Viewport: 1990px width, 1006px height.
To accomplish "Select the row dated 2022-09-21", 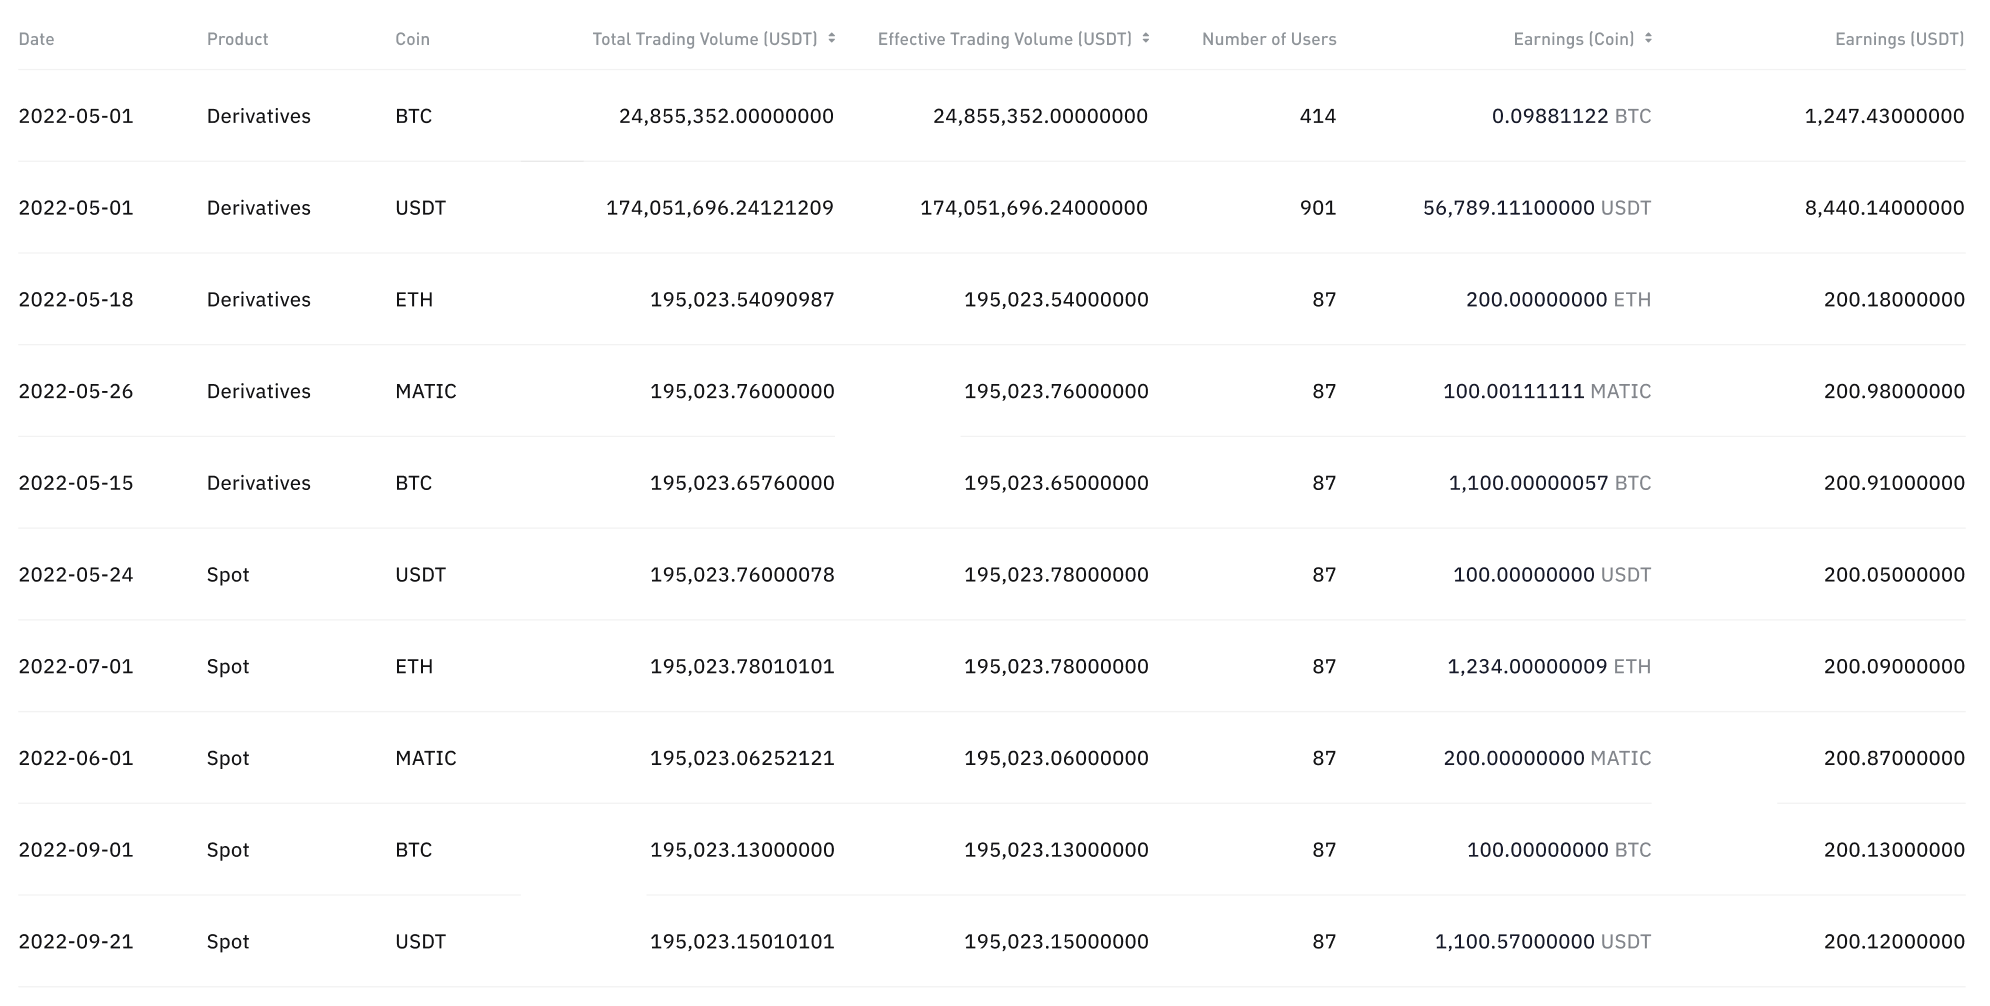I will [x=992, y=941].
